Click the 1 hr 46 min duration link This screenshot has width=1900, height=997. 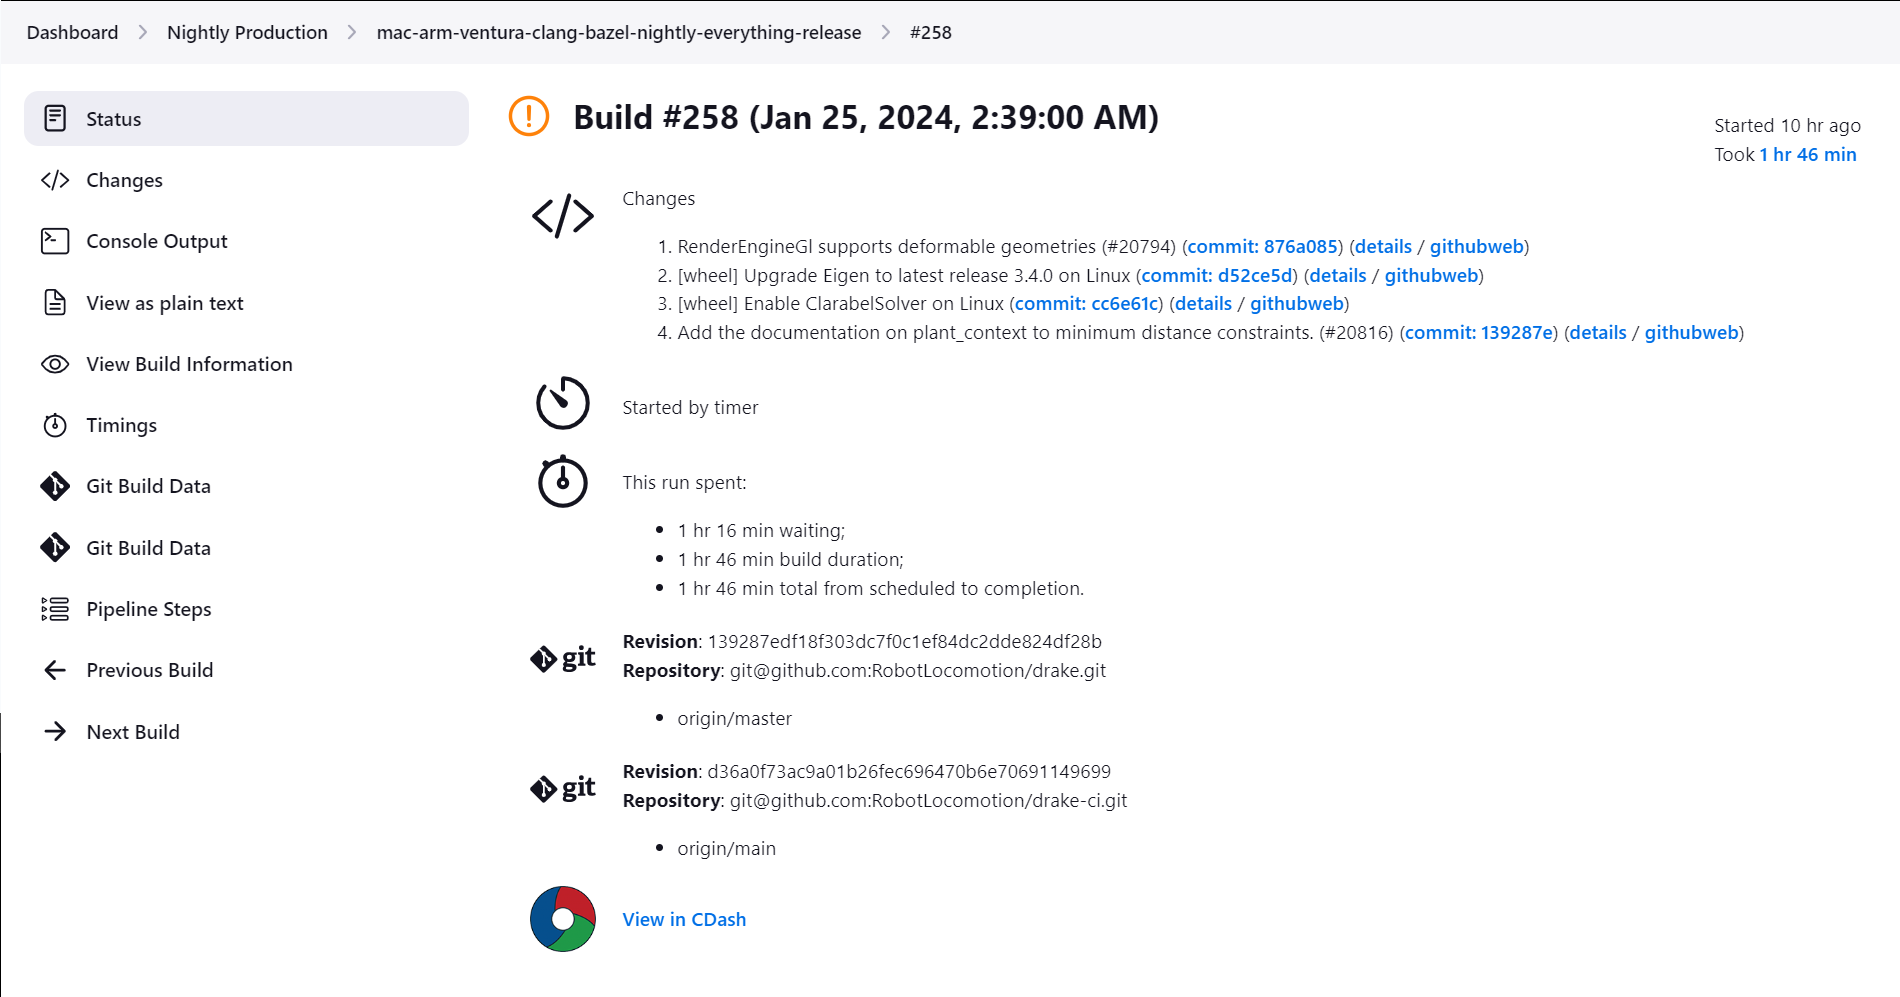tap(1808, 155)
